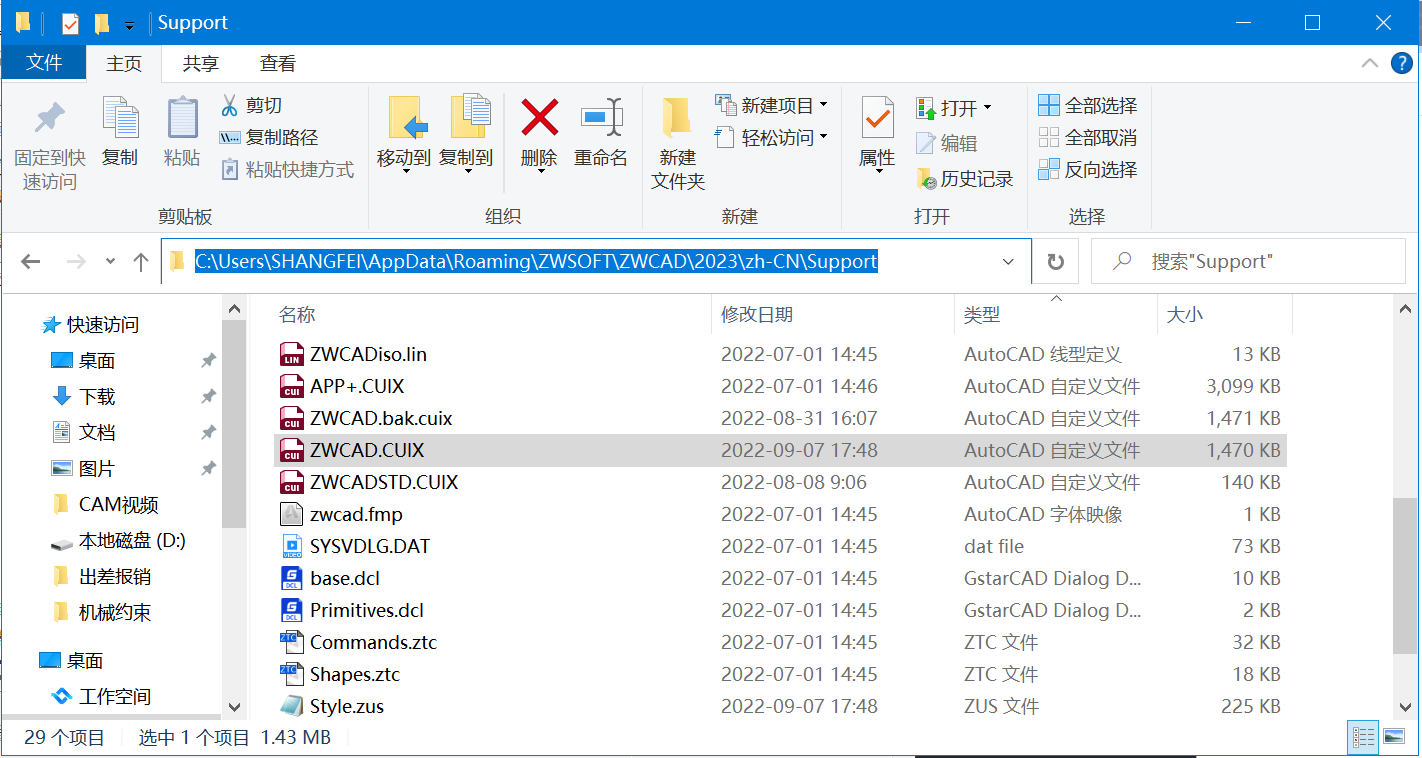Open the help question mark icon
Screen dimensions: 1422x758
(1402, 63)
